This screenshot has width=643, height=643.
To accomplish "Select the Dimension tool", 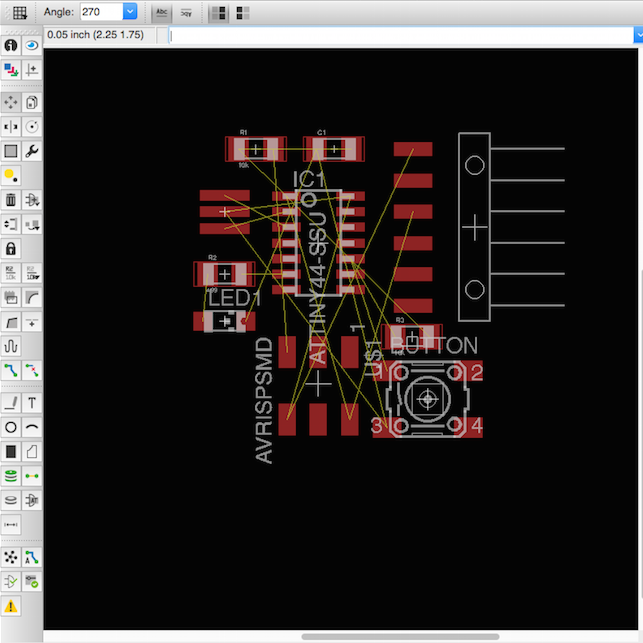I will (x=11, y=525).
